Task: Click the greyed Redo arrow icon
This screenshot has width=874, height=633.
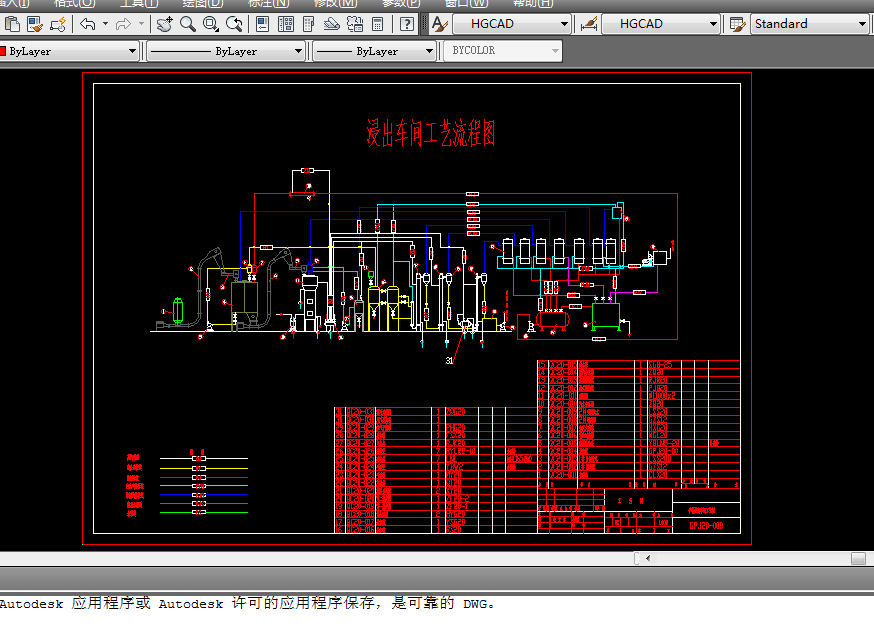Action: coord(123,24)
